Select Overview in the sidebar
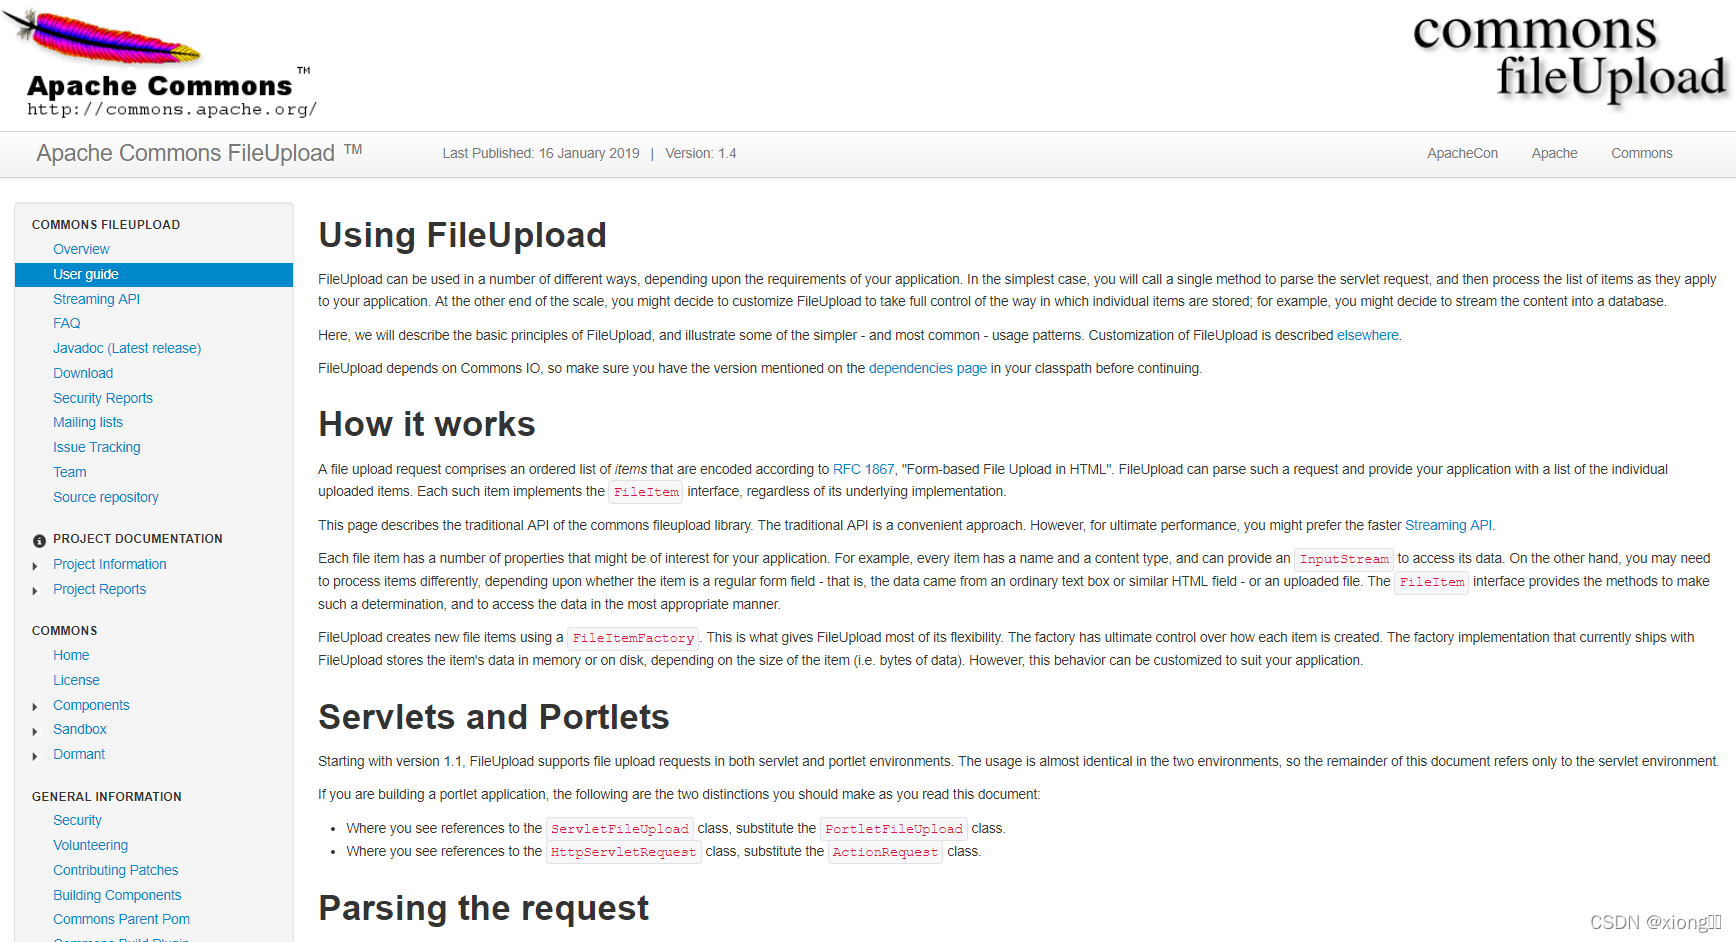 pyautogui.click(x=81, y=249)
